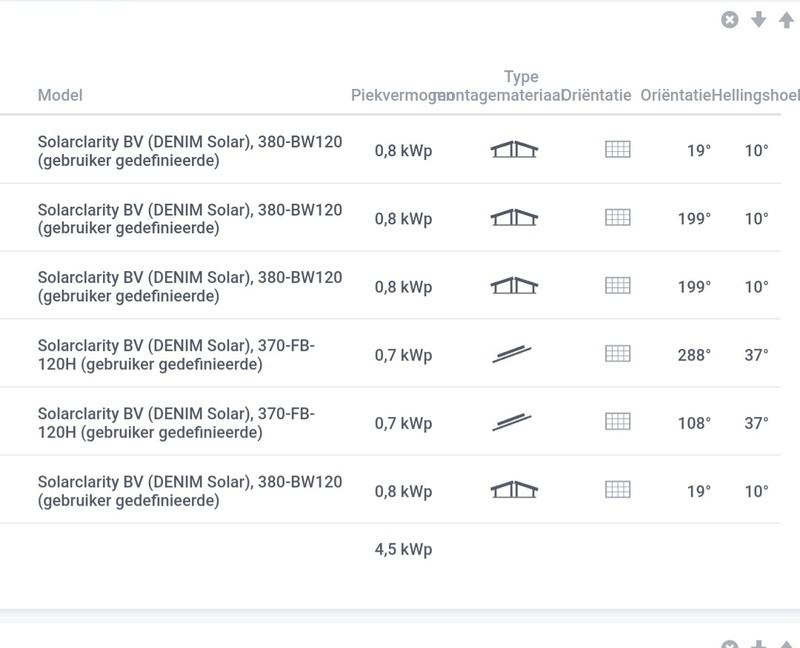Select panel grid icon in 288° row

(x=618, y=354)
